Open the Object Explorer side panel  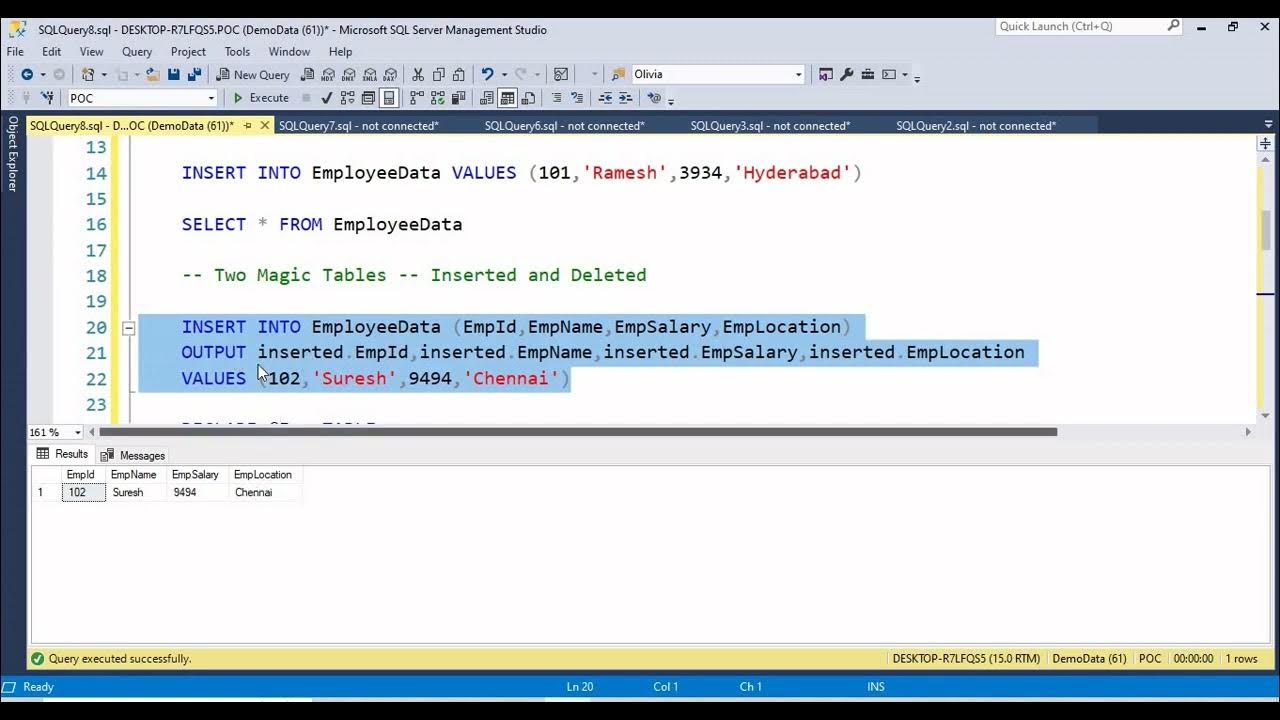point(12,153)
